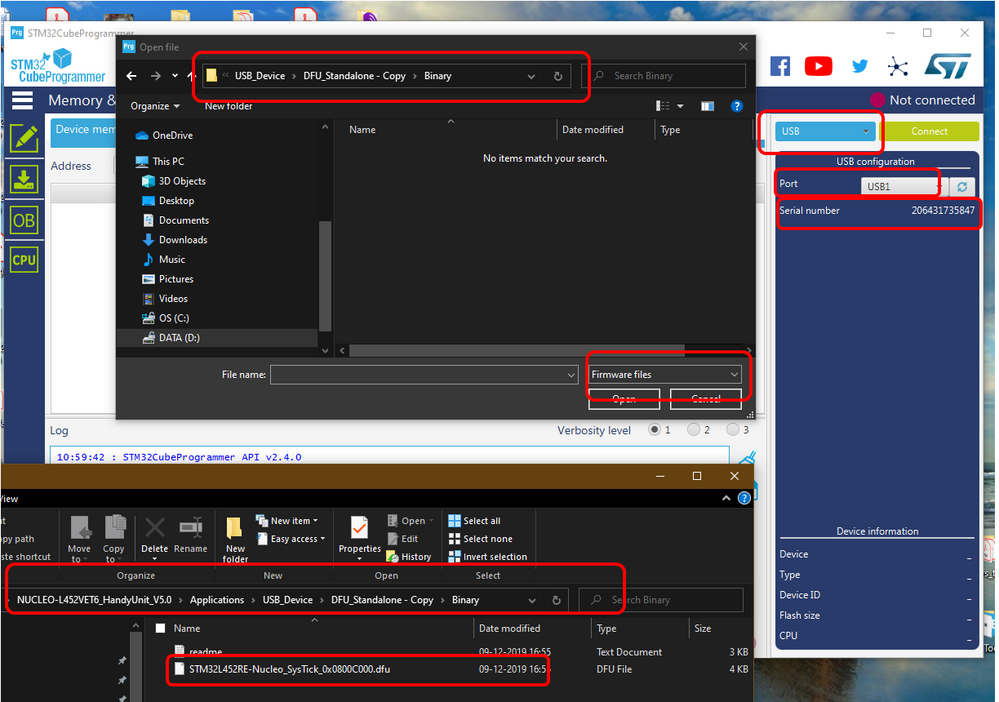Click Rename in the Explorer ribbon

coord(190,535)
